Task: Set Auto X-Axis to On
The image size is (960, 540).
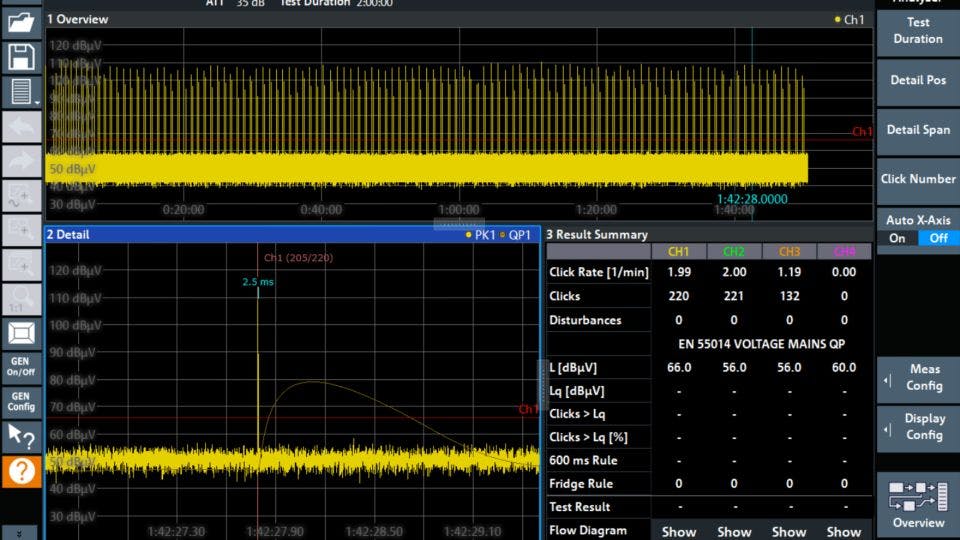Action: [x=897, y=238]
